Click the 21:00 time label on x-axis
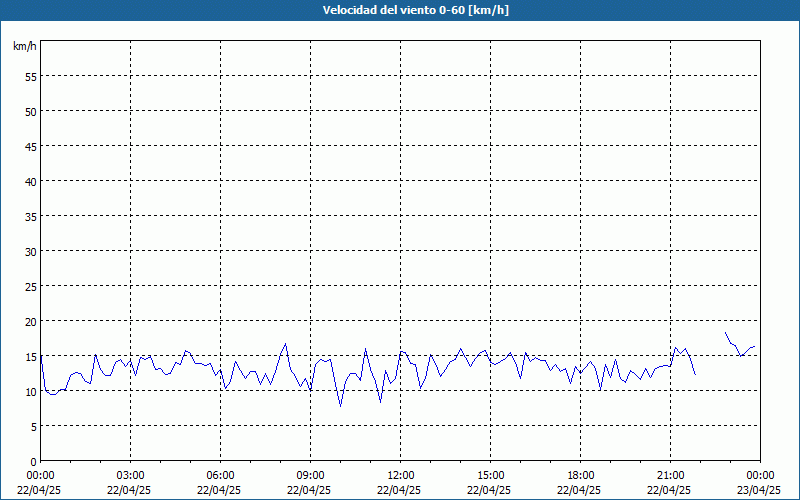 [670, 476]
